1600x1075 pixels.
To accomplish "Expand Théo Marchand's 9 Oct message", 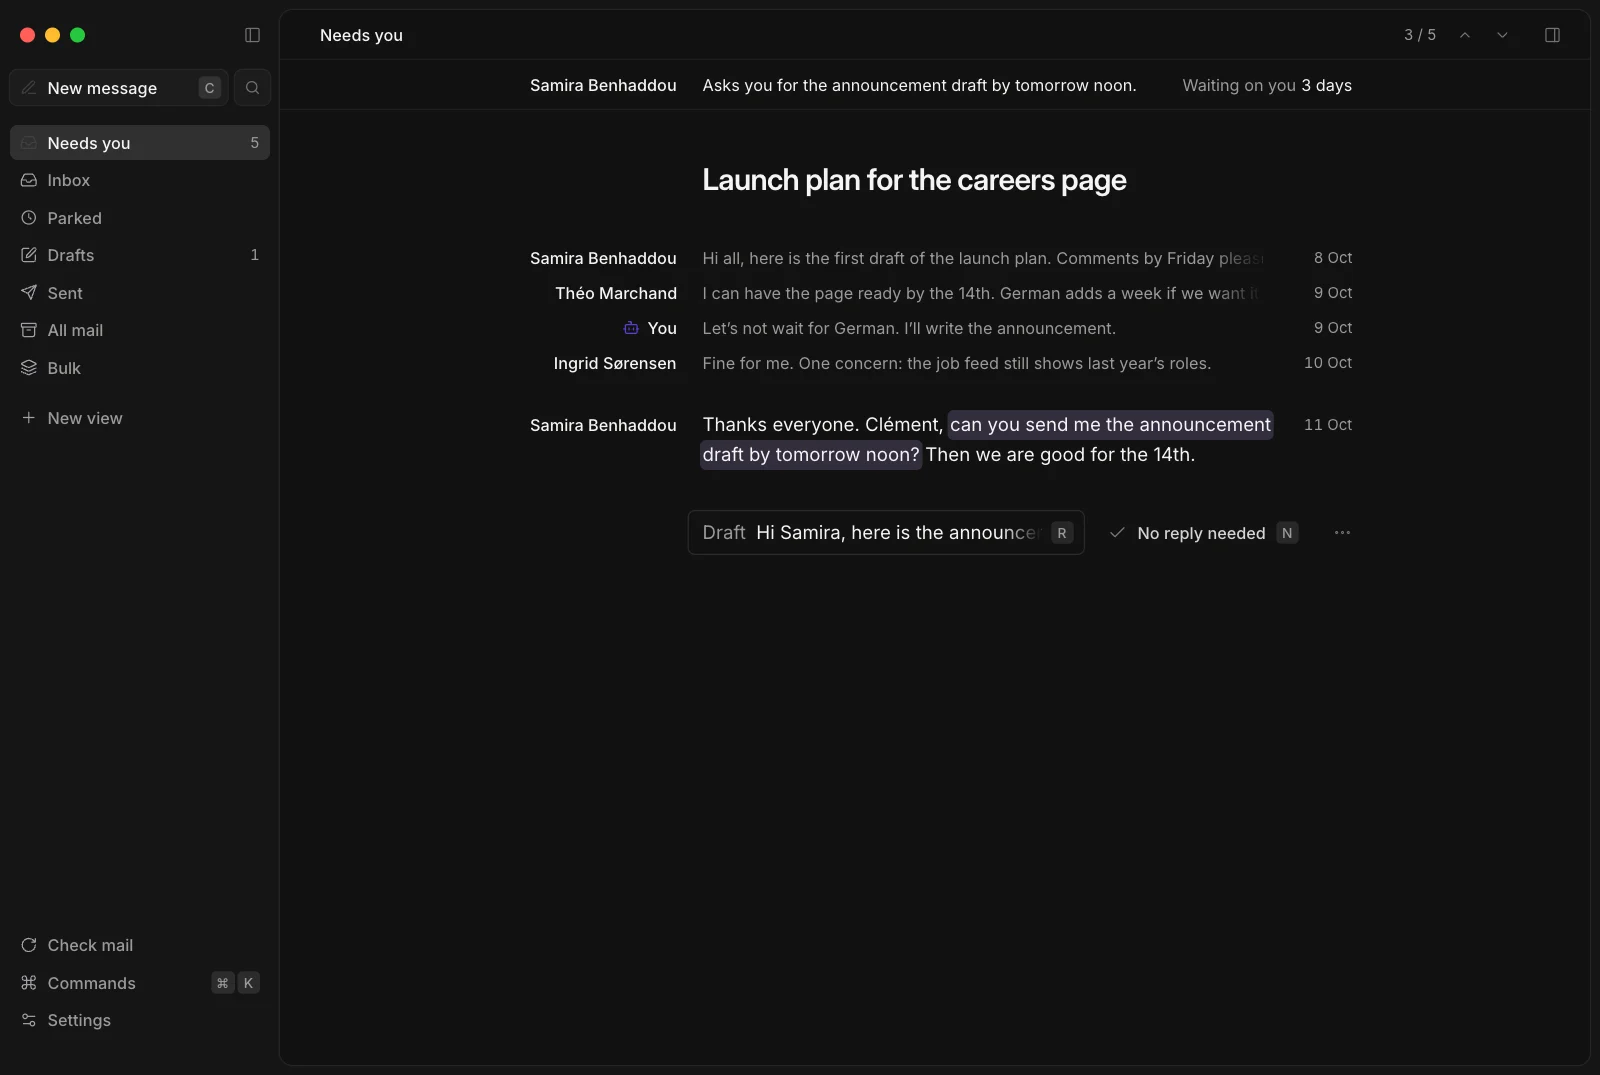I will click(x=940, y=293).
